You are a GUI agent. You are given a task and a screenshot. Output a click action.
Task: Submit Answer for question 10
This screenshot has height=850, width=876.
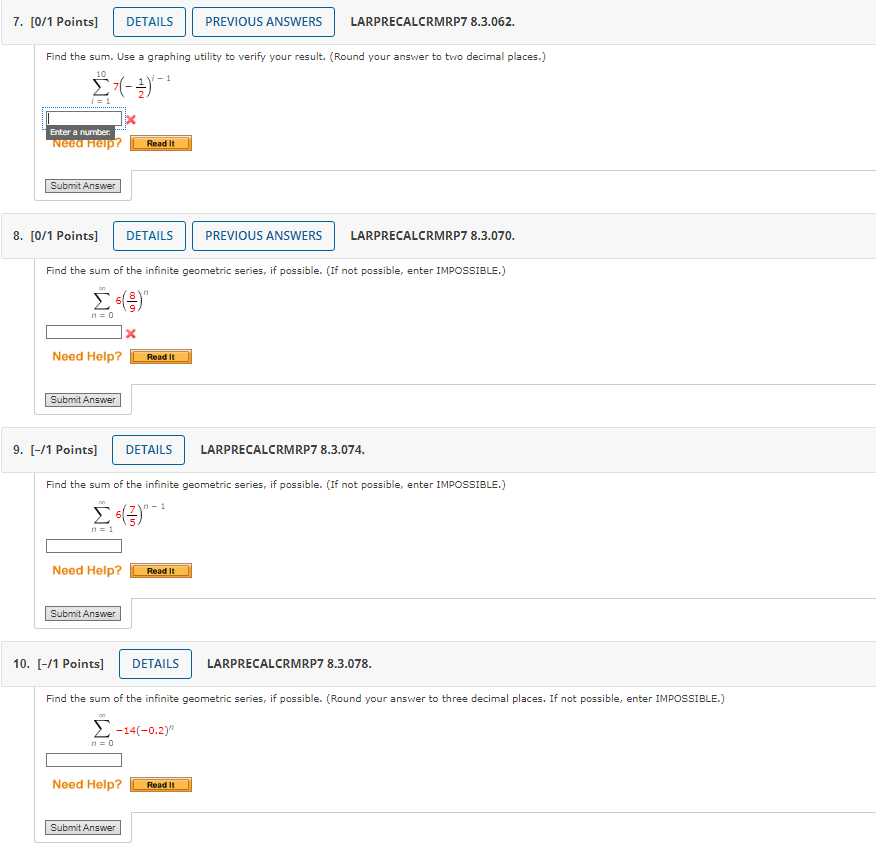pyautogui.click(x=82, y=827)
